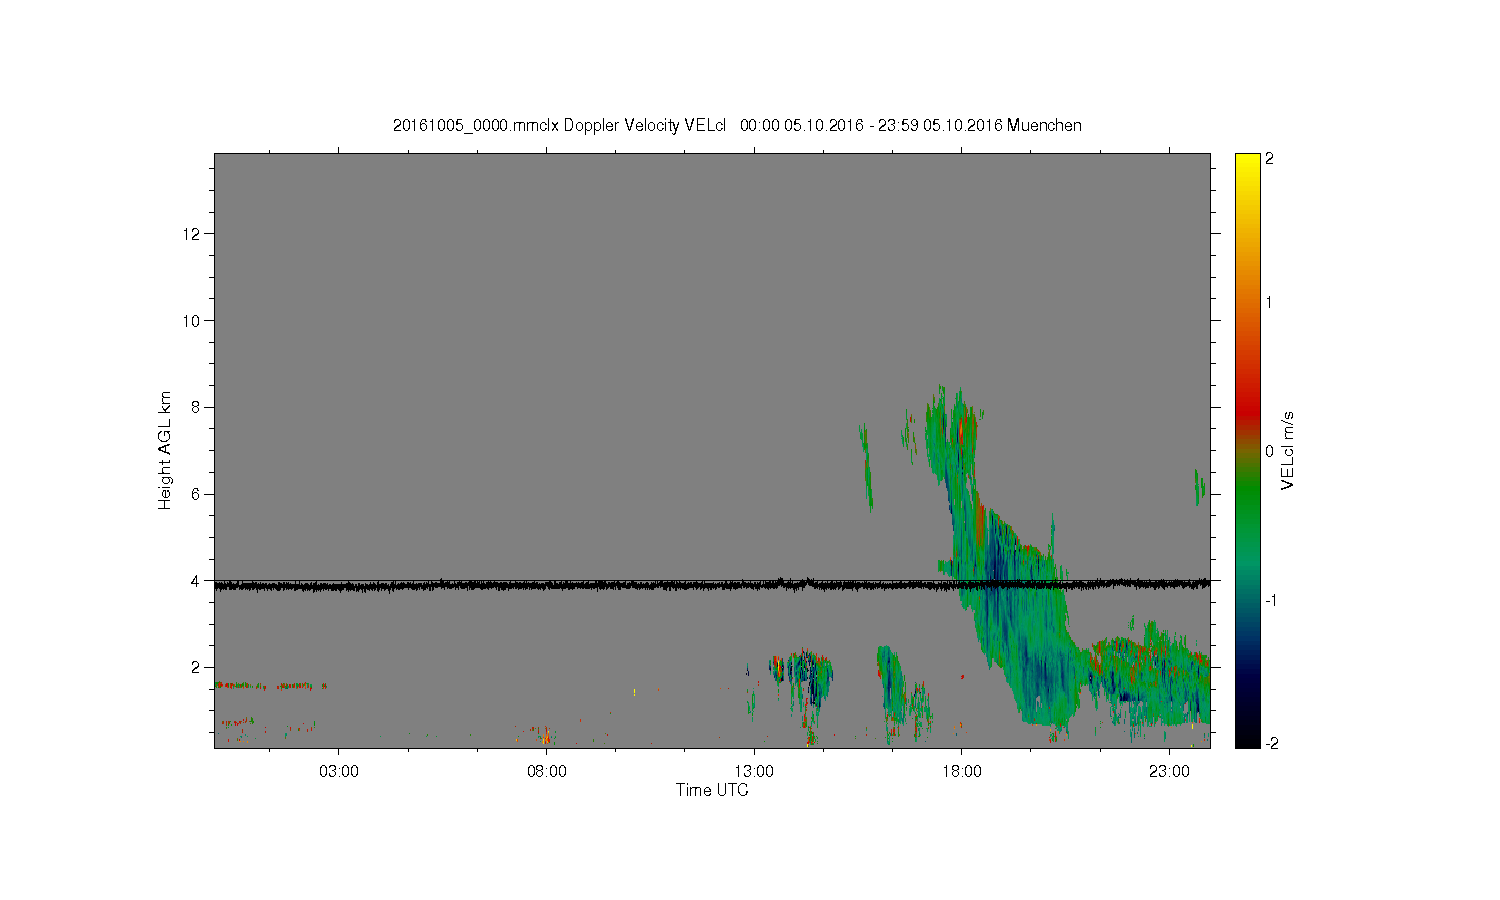Click the 13:00 time tick label
The width and height of the screenshot is (1500, 900).
click(x=754, y=772)
